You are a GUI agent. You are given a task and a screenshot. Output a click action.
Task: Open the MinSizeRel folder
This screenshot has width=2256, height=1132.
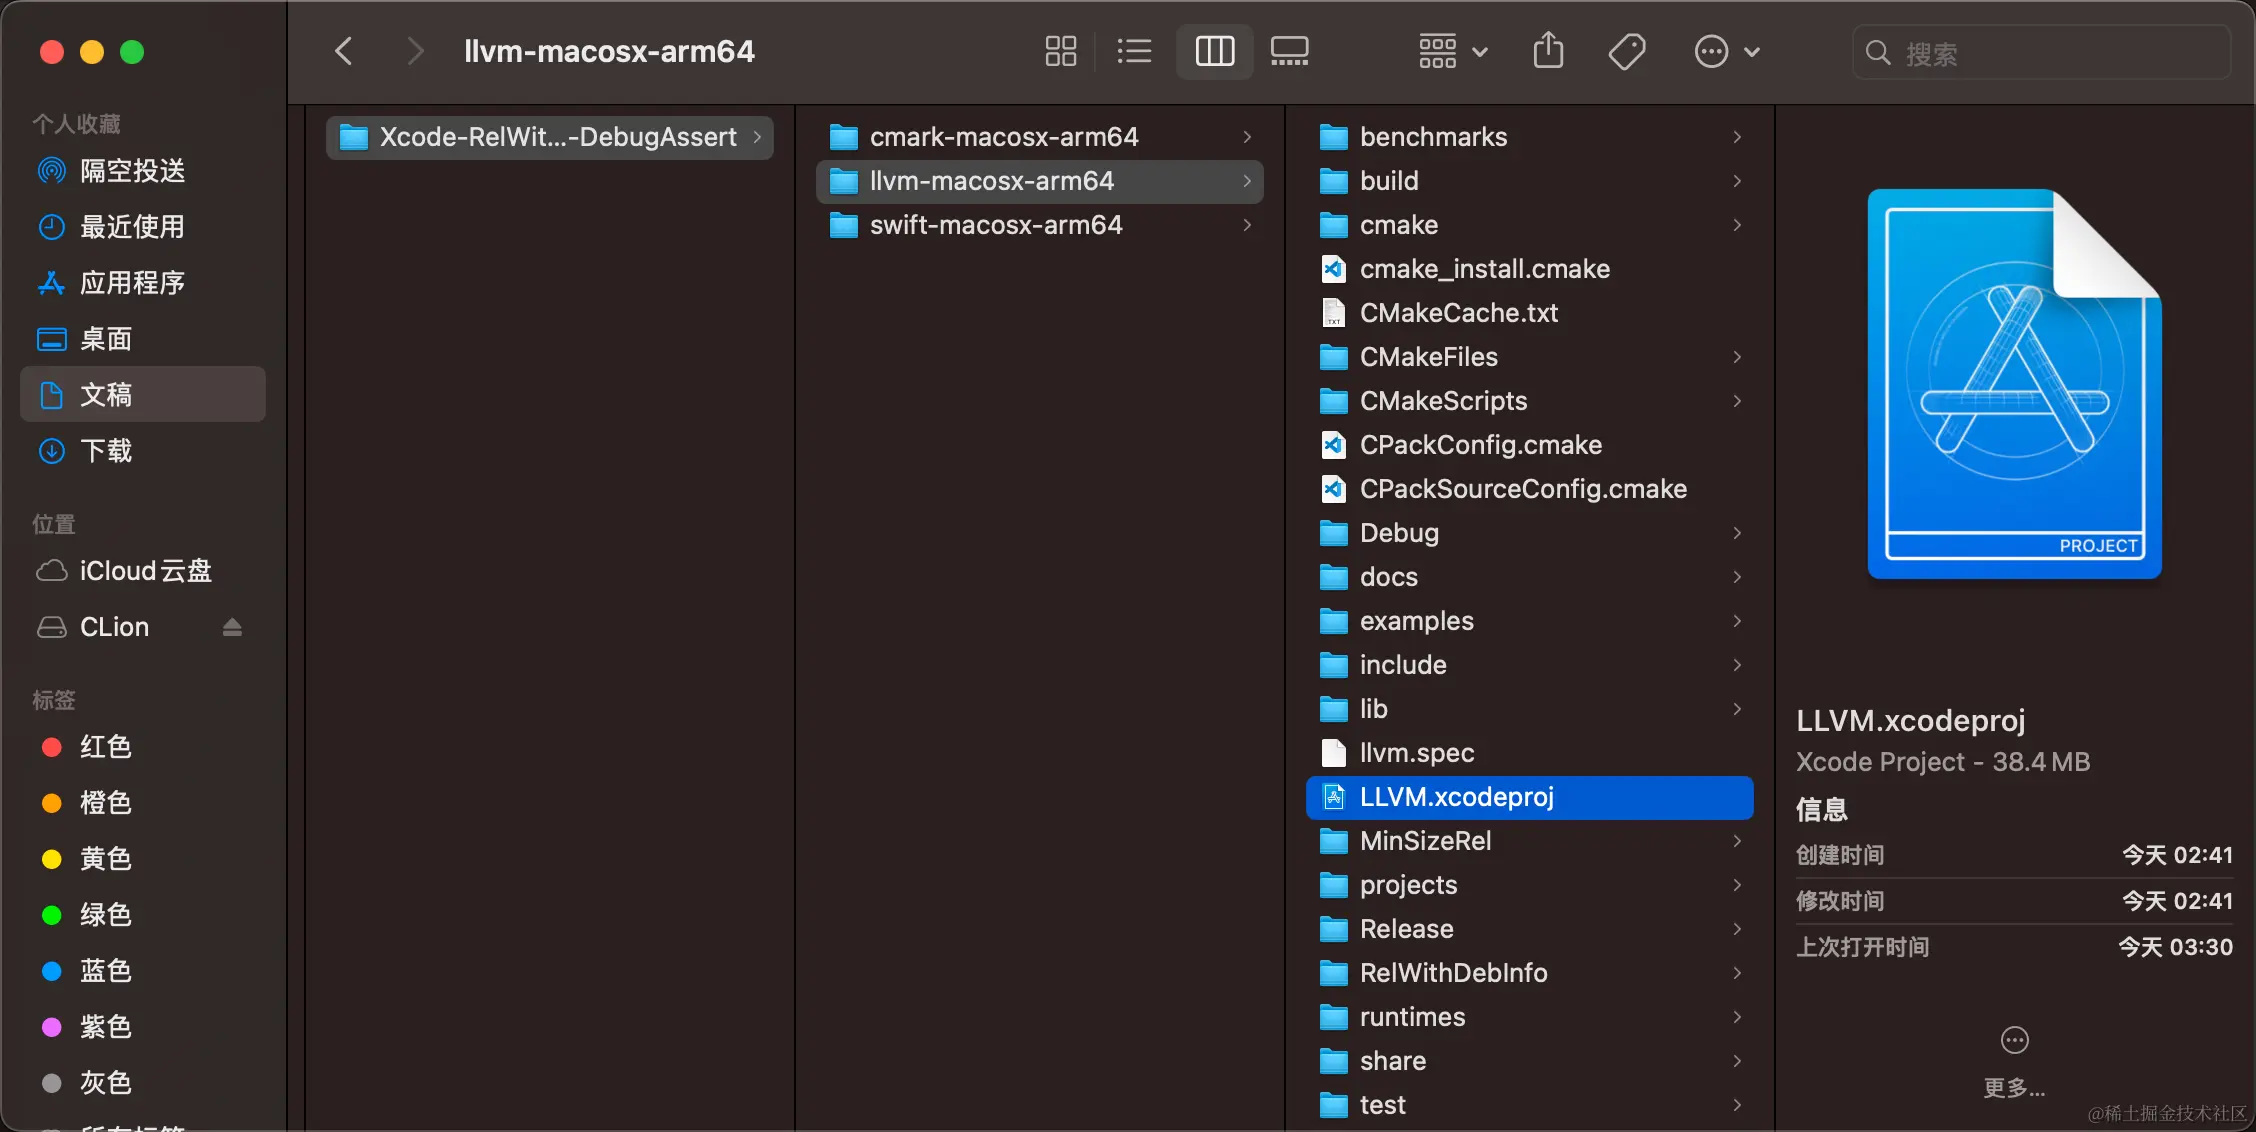(1530, 841)
